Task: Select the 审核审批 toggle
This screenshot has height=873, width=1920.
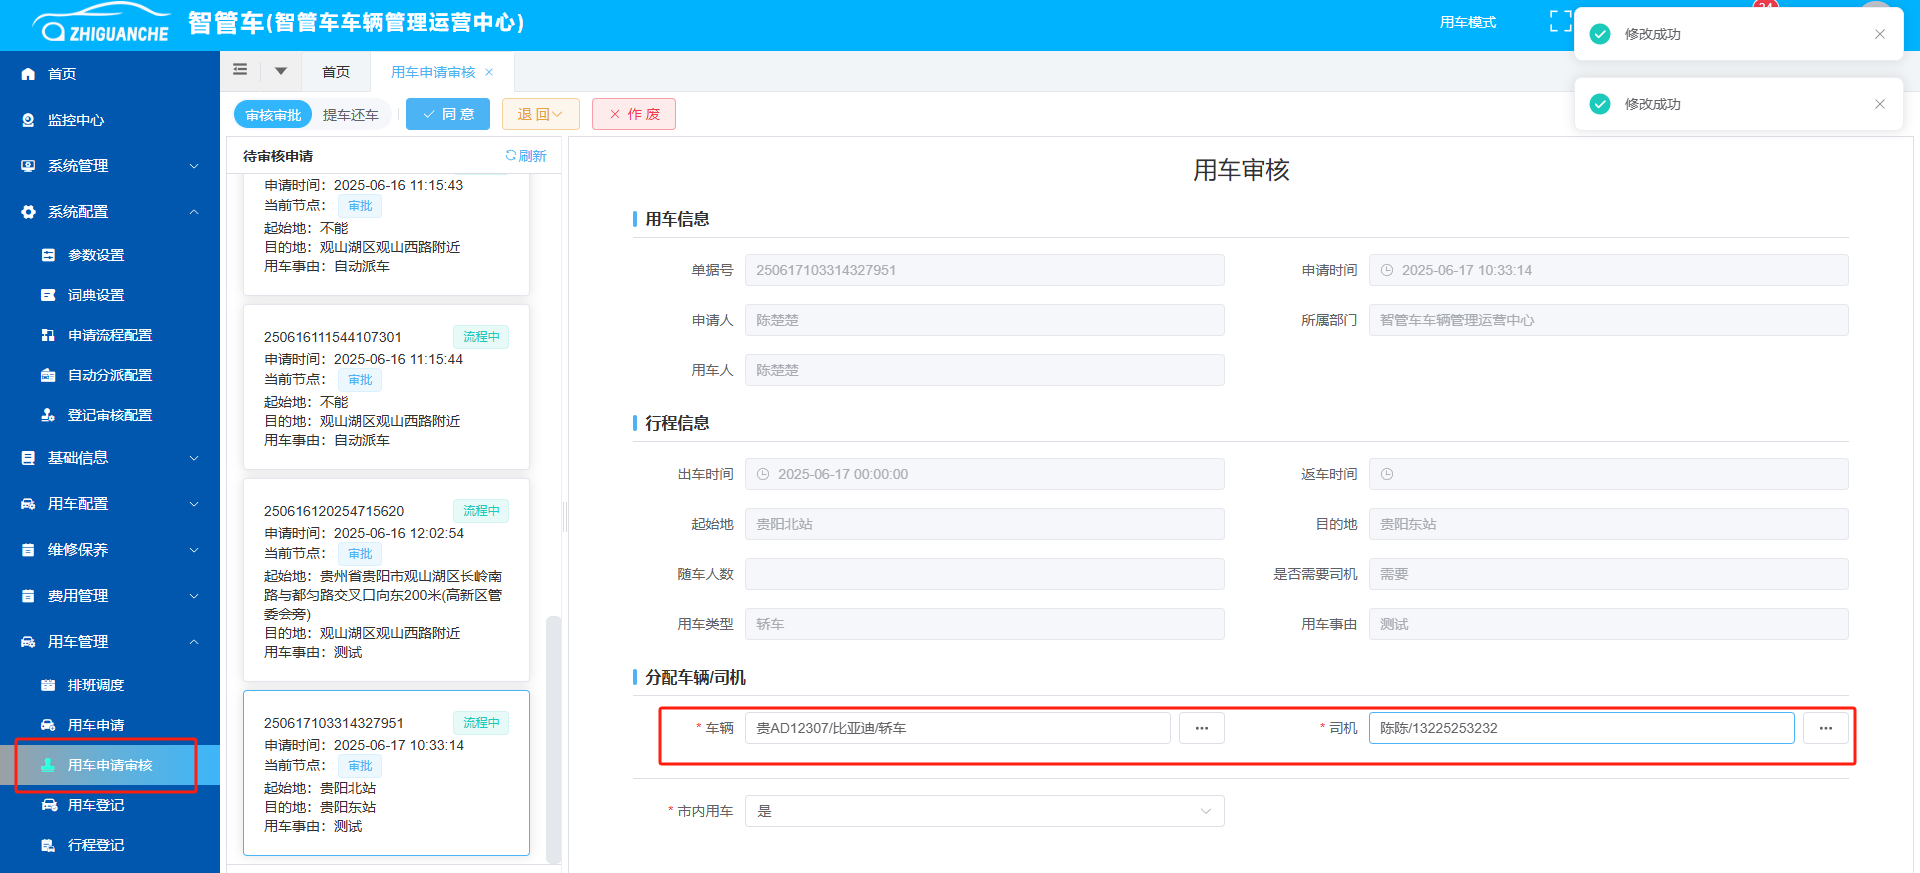Action: 273,115
